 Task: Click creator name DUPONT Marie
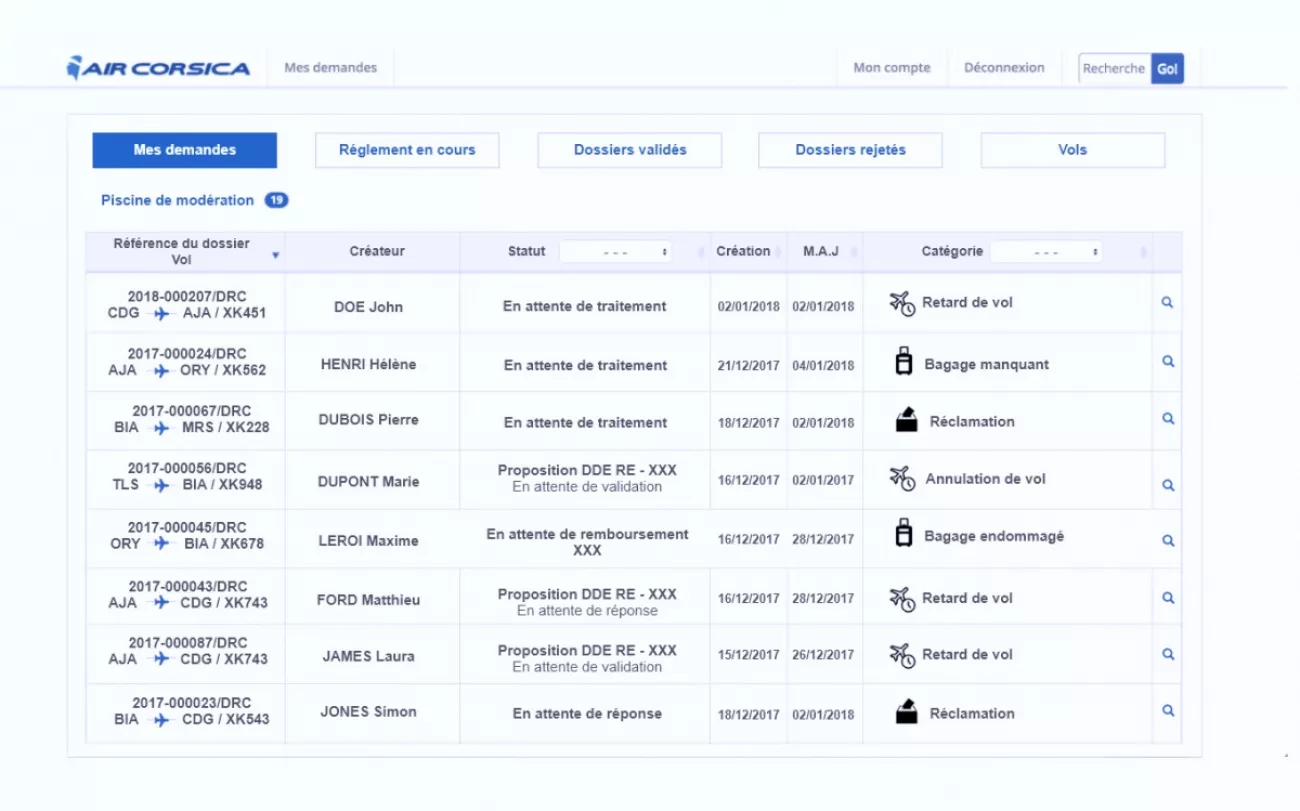pyautogui.click(x=368, y=481)
